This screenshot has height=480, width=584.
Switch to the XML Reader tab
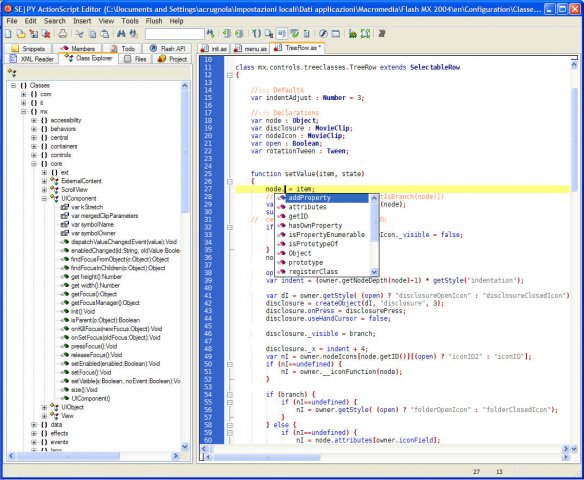[x=32, y=59]
